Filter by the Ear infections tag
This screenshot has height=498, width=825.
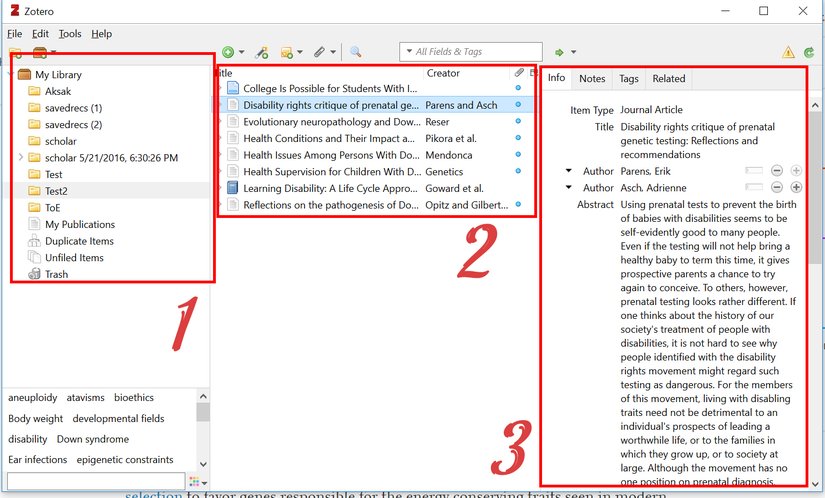37,460
